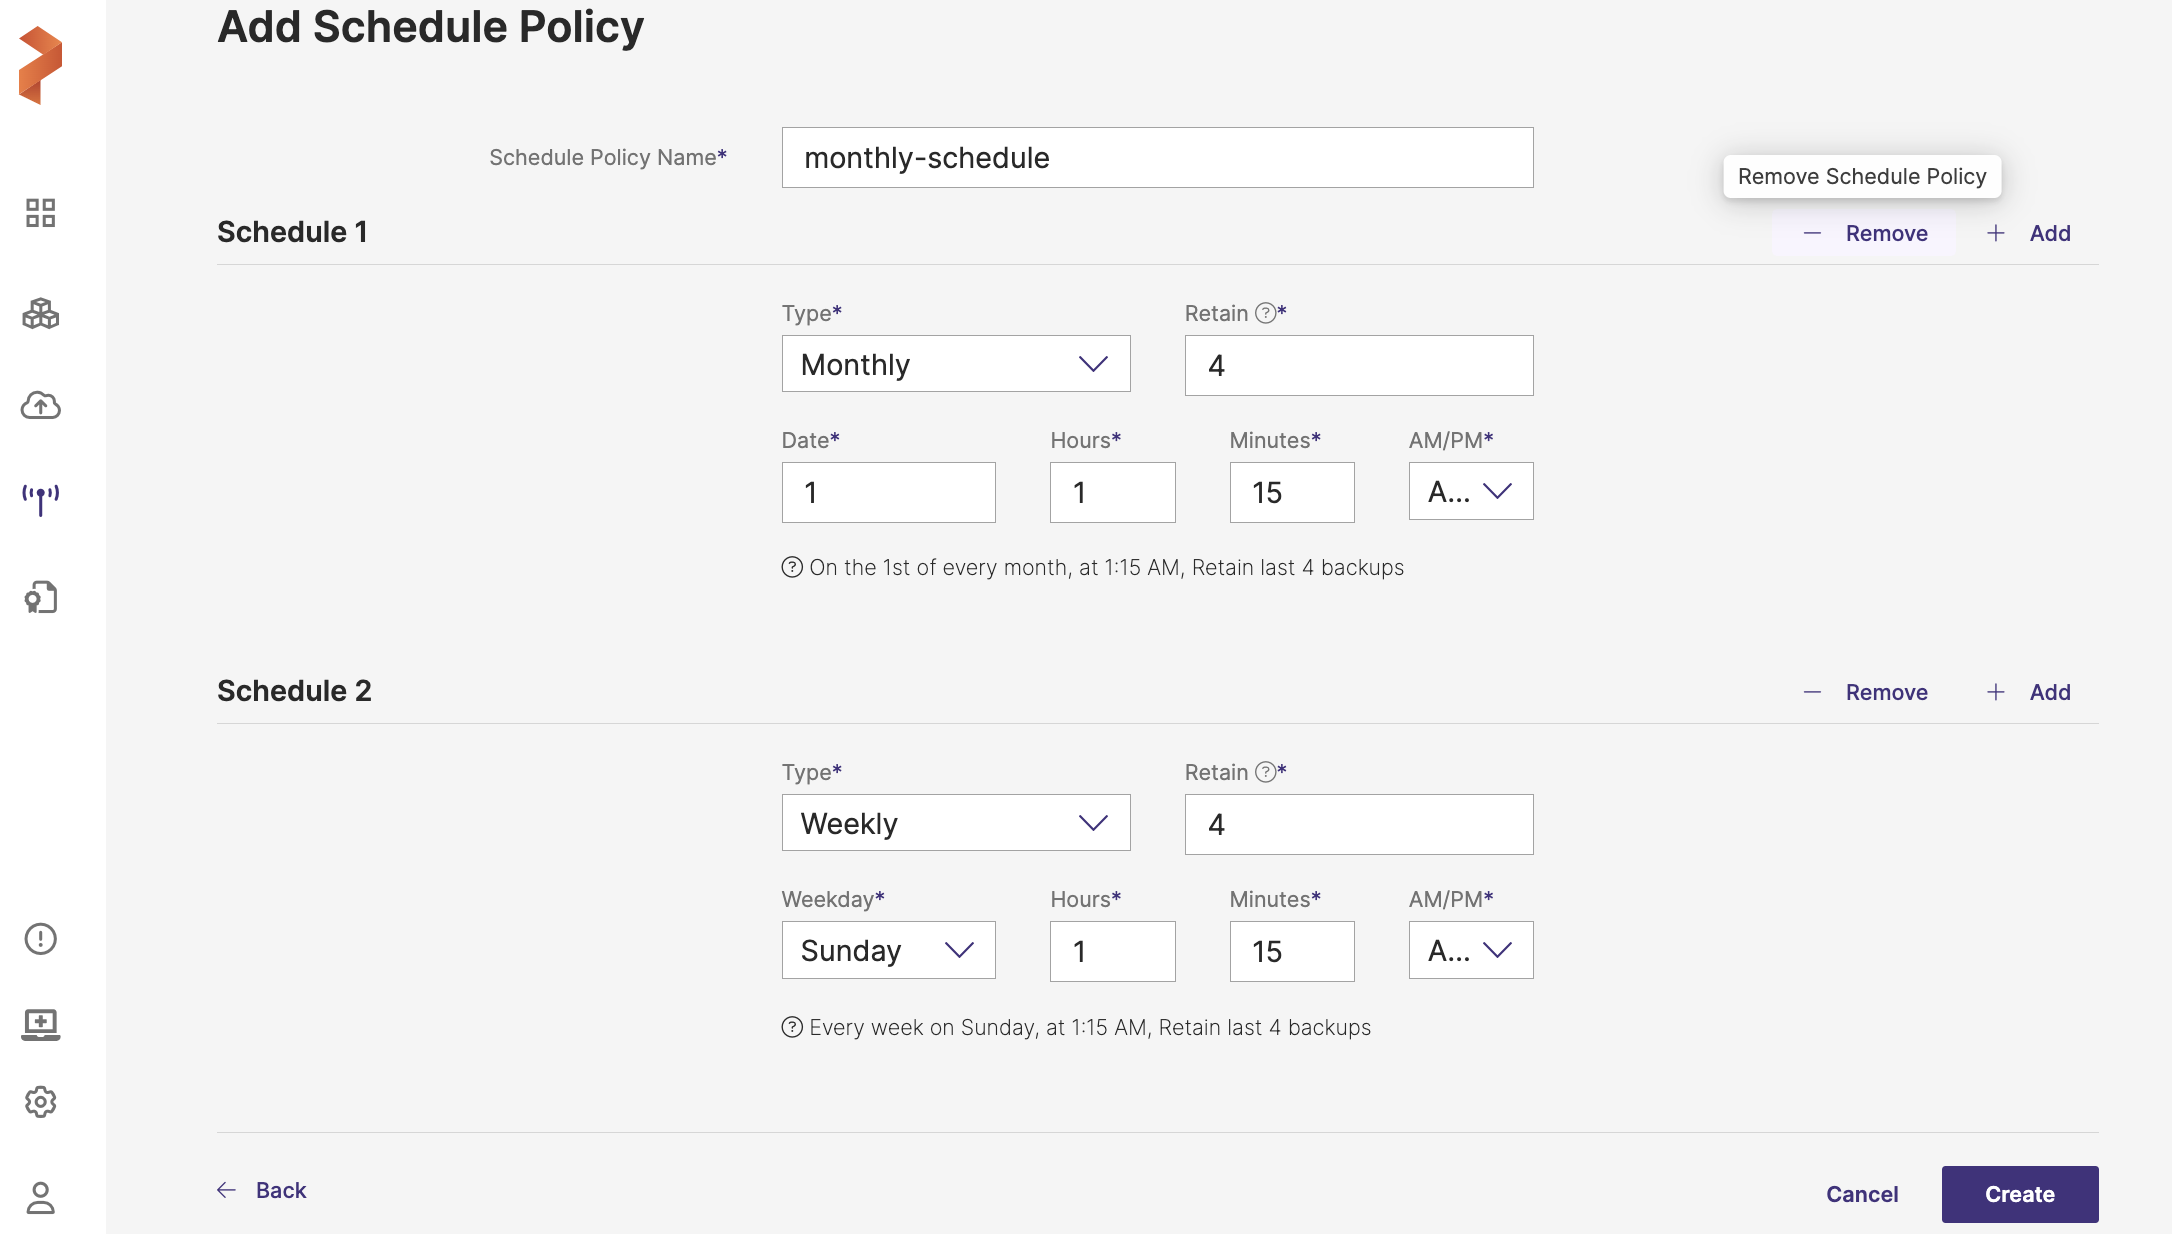Expand the Monthly type dropdown
Viewport: 2172px width, 1234px height.
click(955, 364)
